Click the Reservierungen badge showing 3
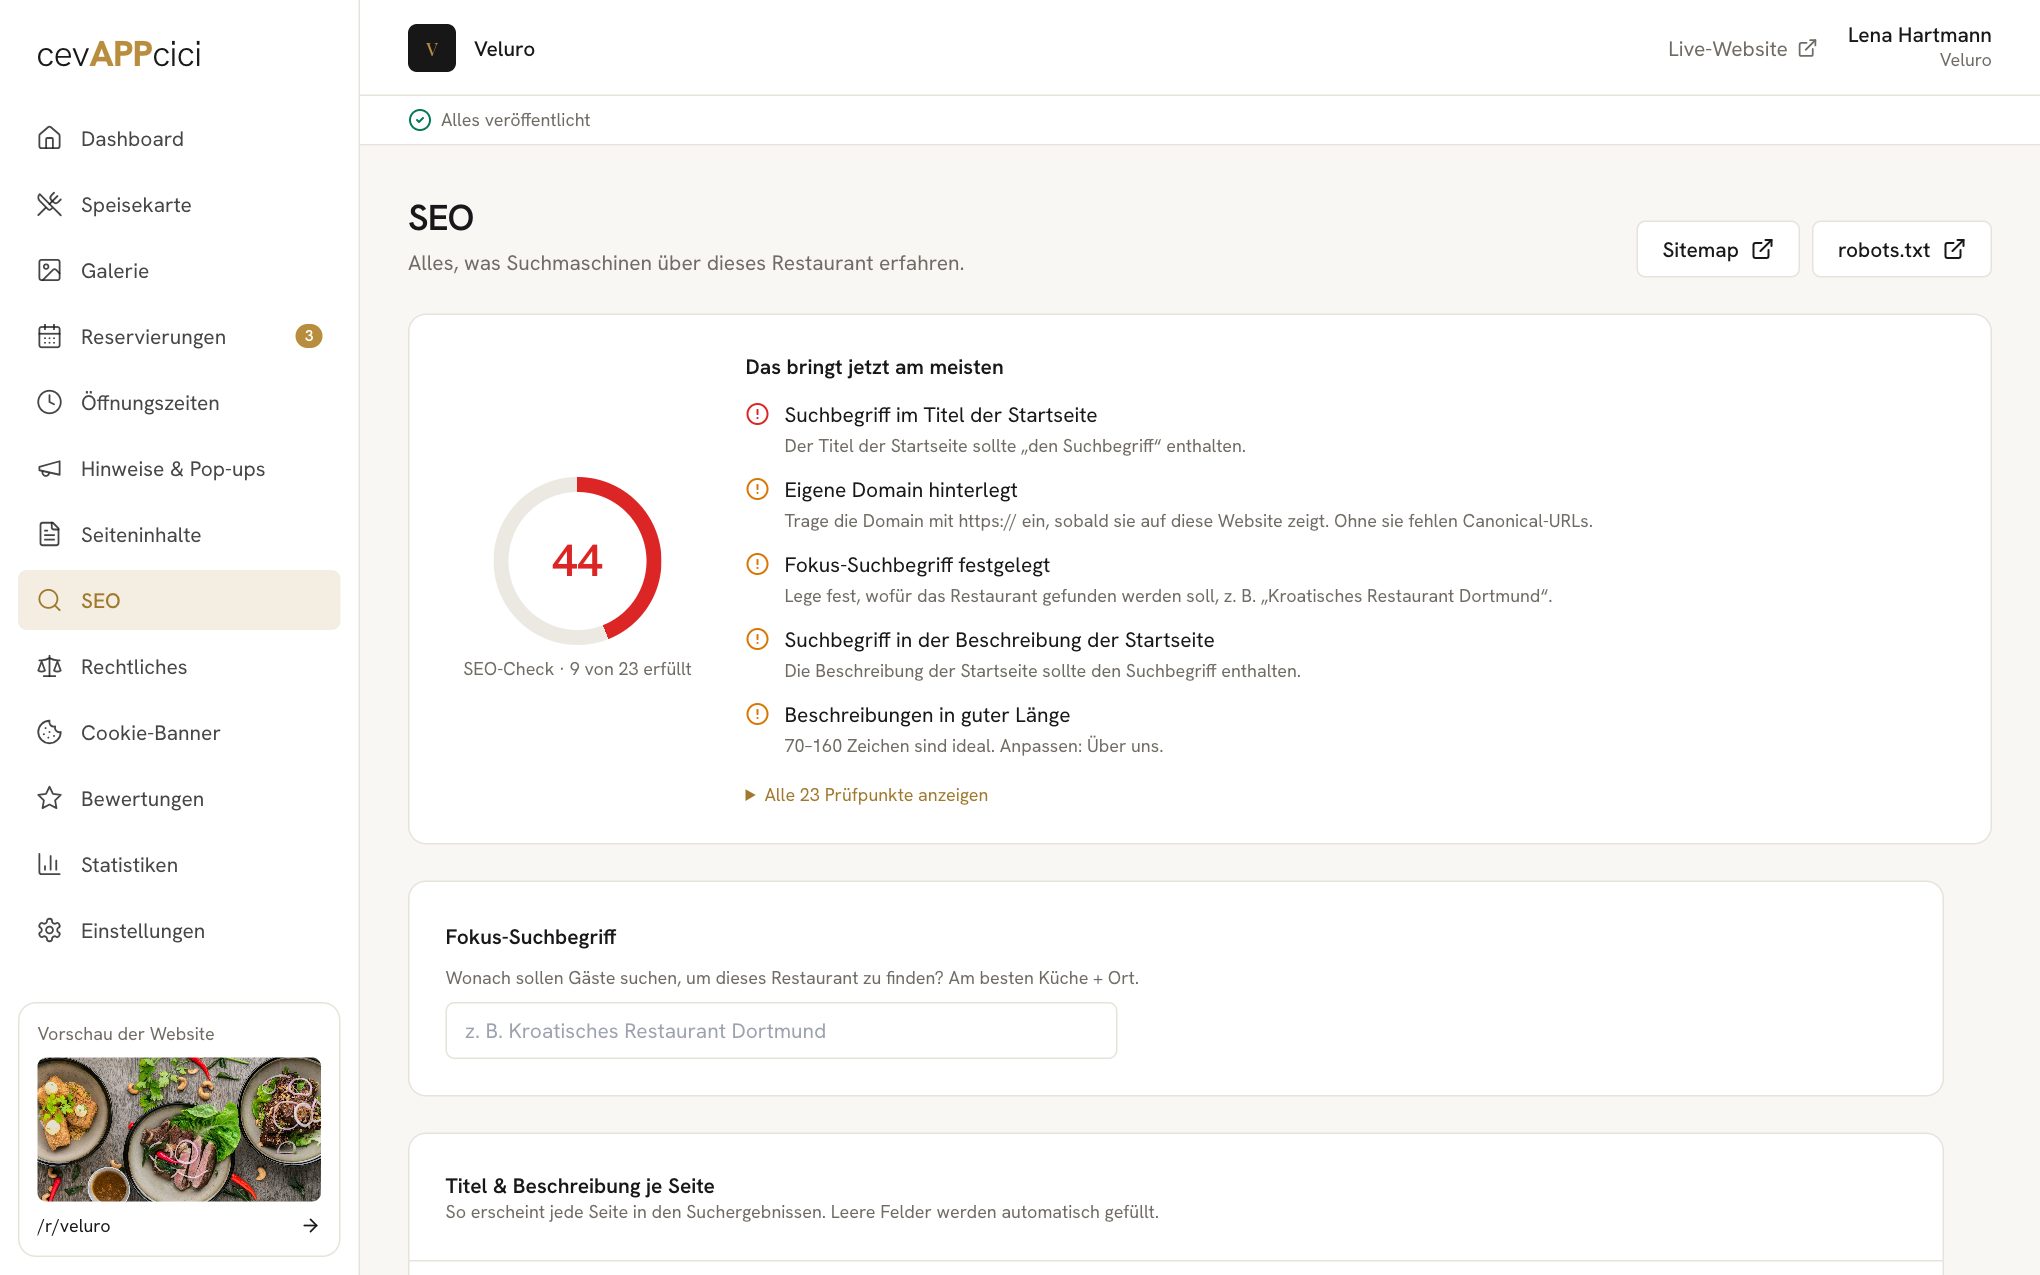2040x1275 pixels. [x=308, y=336]
